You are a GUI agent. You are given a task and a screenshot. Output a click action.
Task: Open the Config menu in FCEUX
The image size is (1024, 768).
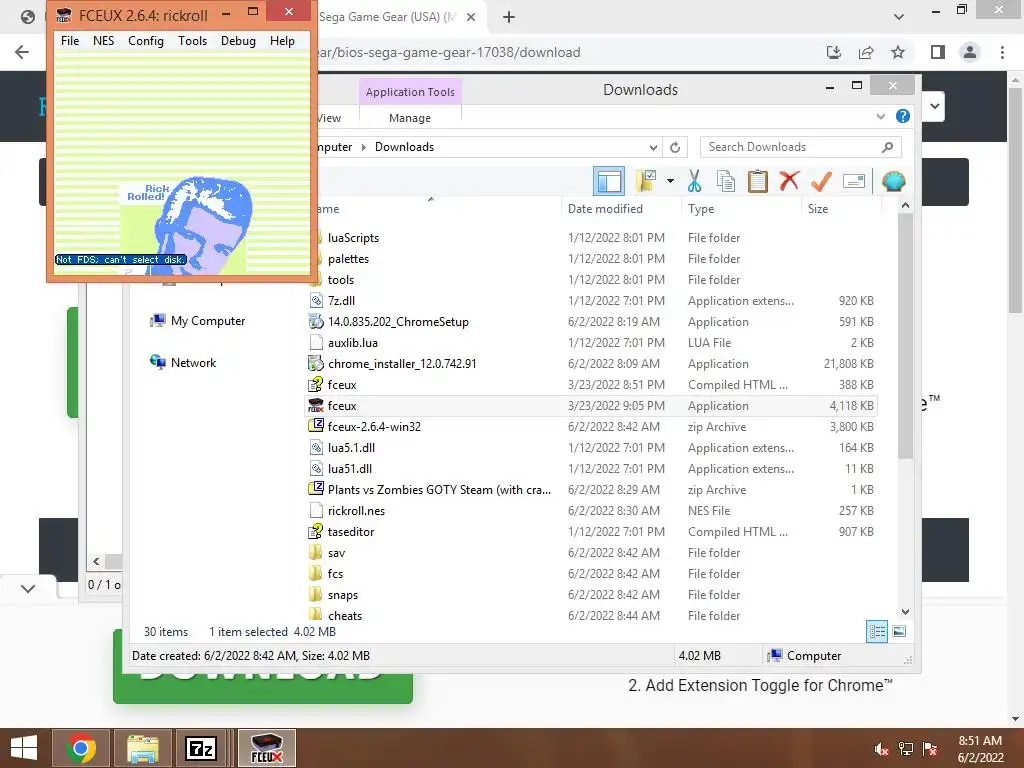[x=146, y=40]
